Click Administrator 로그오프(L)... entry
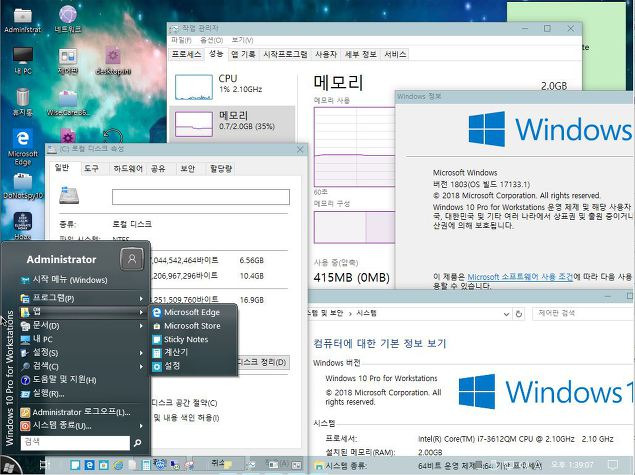Image resolution: width=635 pixels, height=475 pixels. click(75, 412)
